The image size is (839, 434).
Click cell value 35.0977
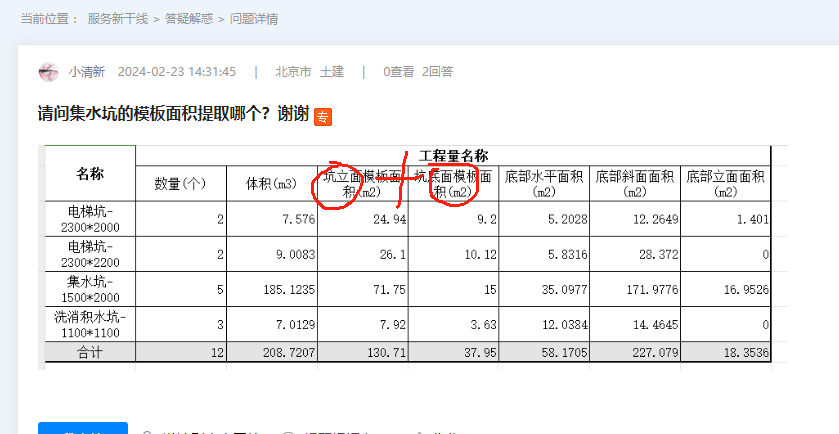544,289
